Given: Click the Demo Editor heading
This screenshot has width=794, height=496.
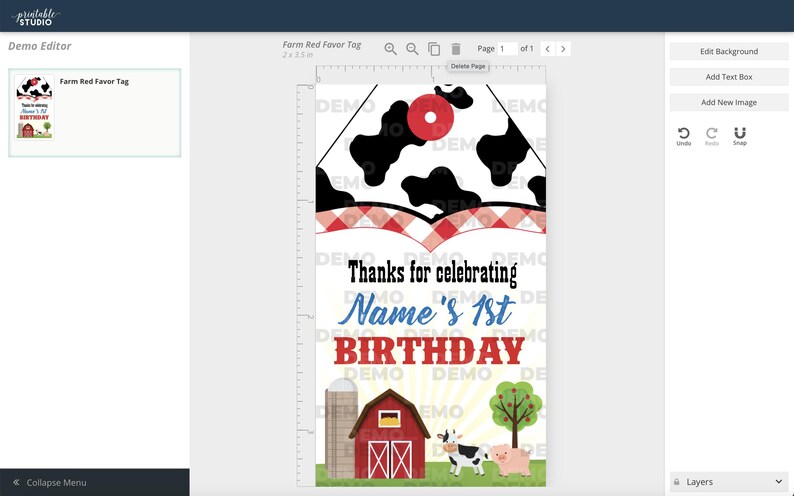Looking at the screenshot, I should [39, 46].
